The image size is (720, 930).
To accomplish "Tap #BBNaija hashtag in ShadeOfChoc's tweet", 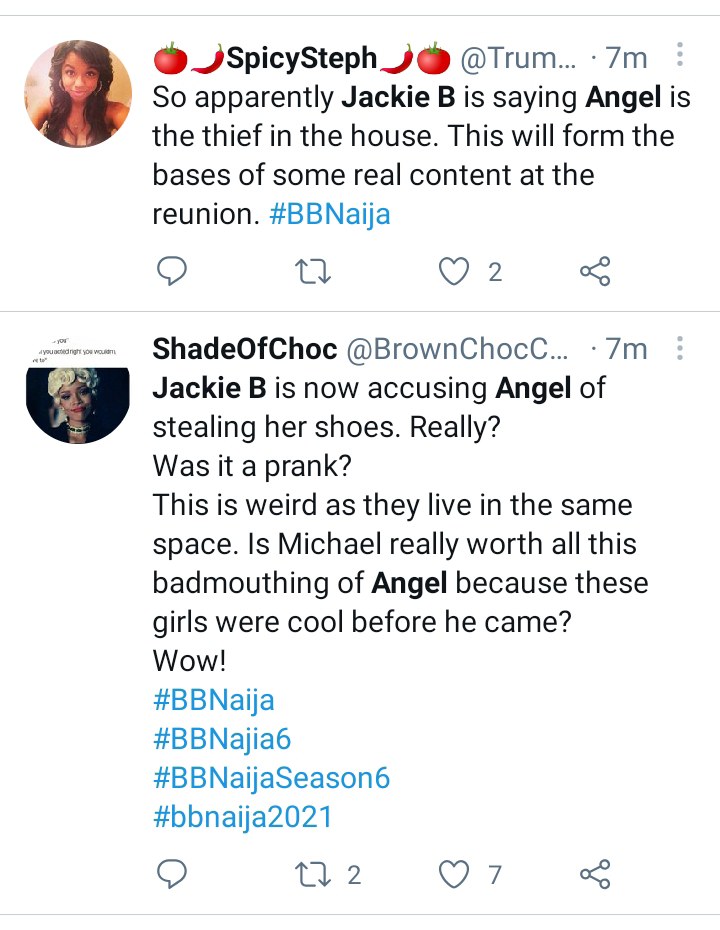I will [x=213, y=700].
